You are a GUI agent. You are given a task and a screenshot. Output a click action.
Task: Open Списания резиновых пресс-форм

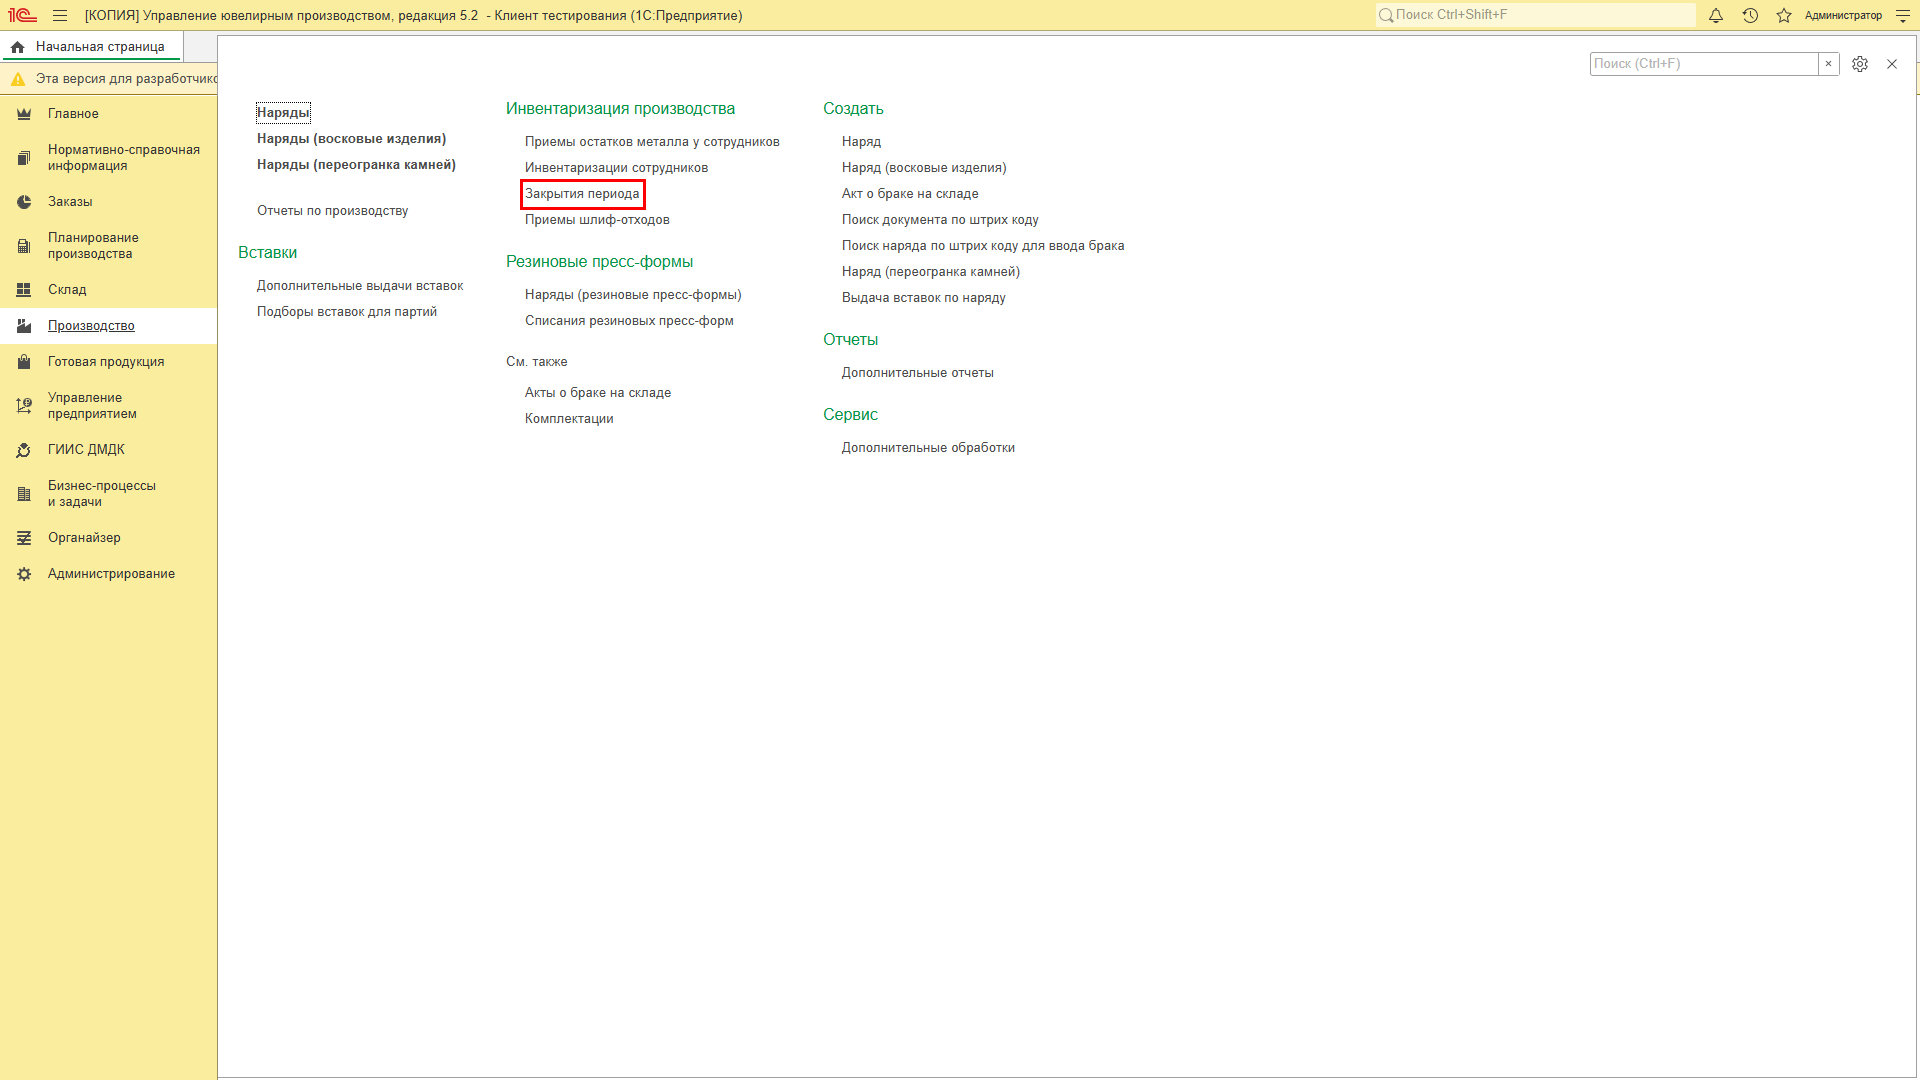(x=629, y=321)
